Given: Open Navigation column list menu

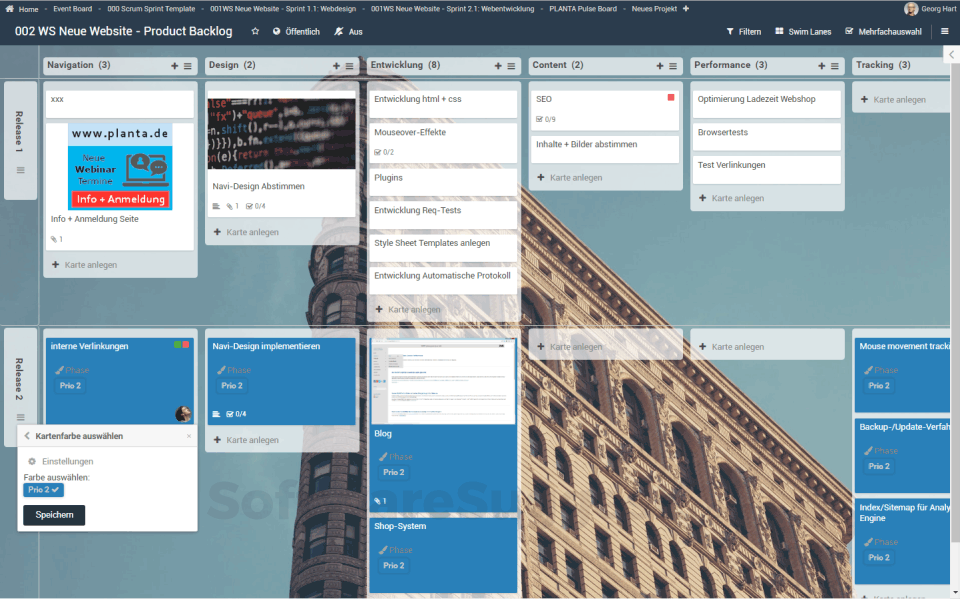Looking at the screenshot, I should (x=188, y=66).
